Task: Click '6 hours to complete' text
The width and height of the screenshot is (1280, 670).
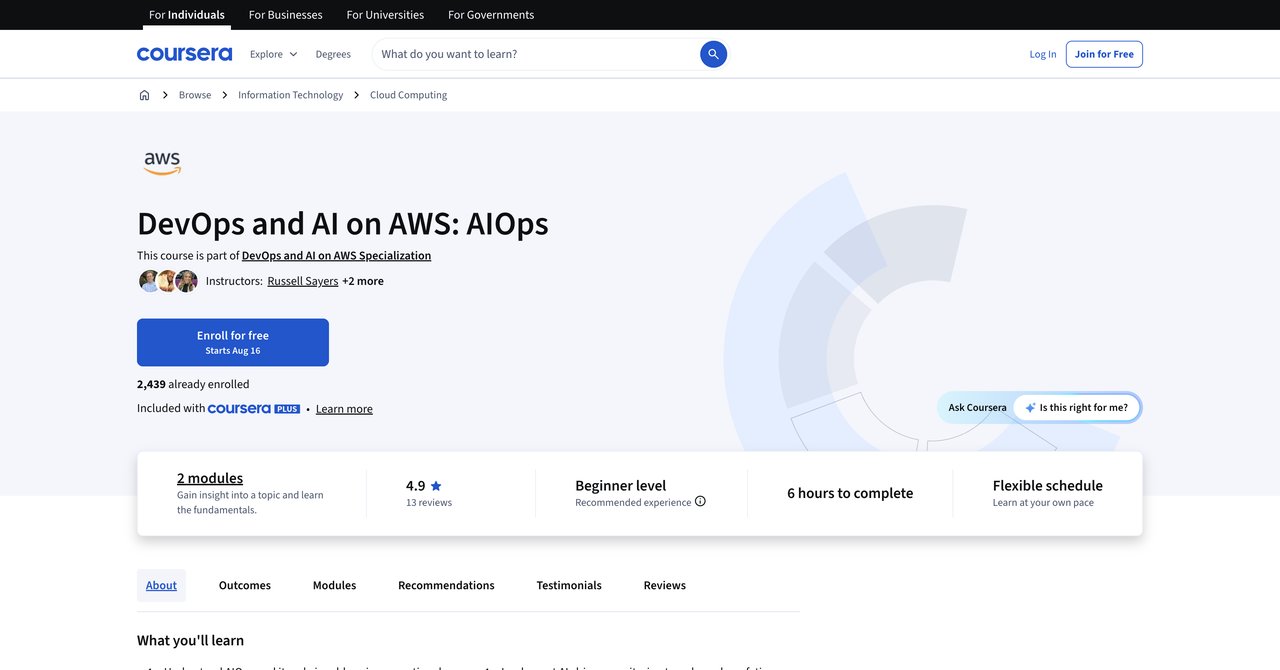Action: (850, 493)
